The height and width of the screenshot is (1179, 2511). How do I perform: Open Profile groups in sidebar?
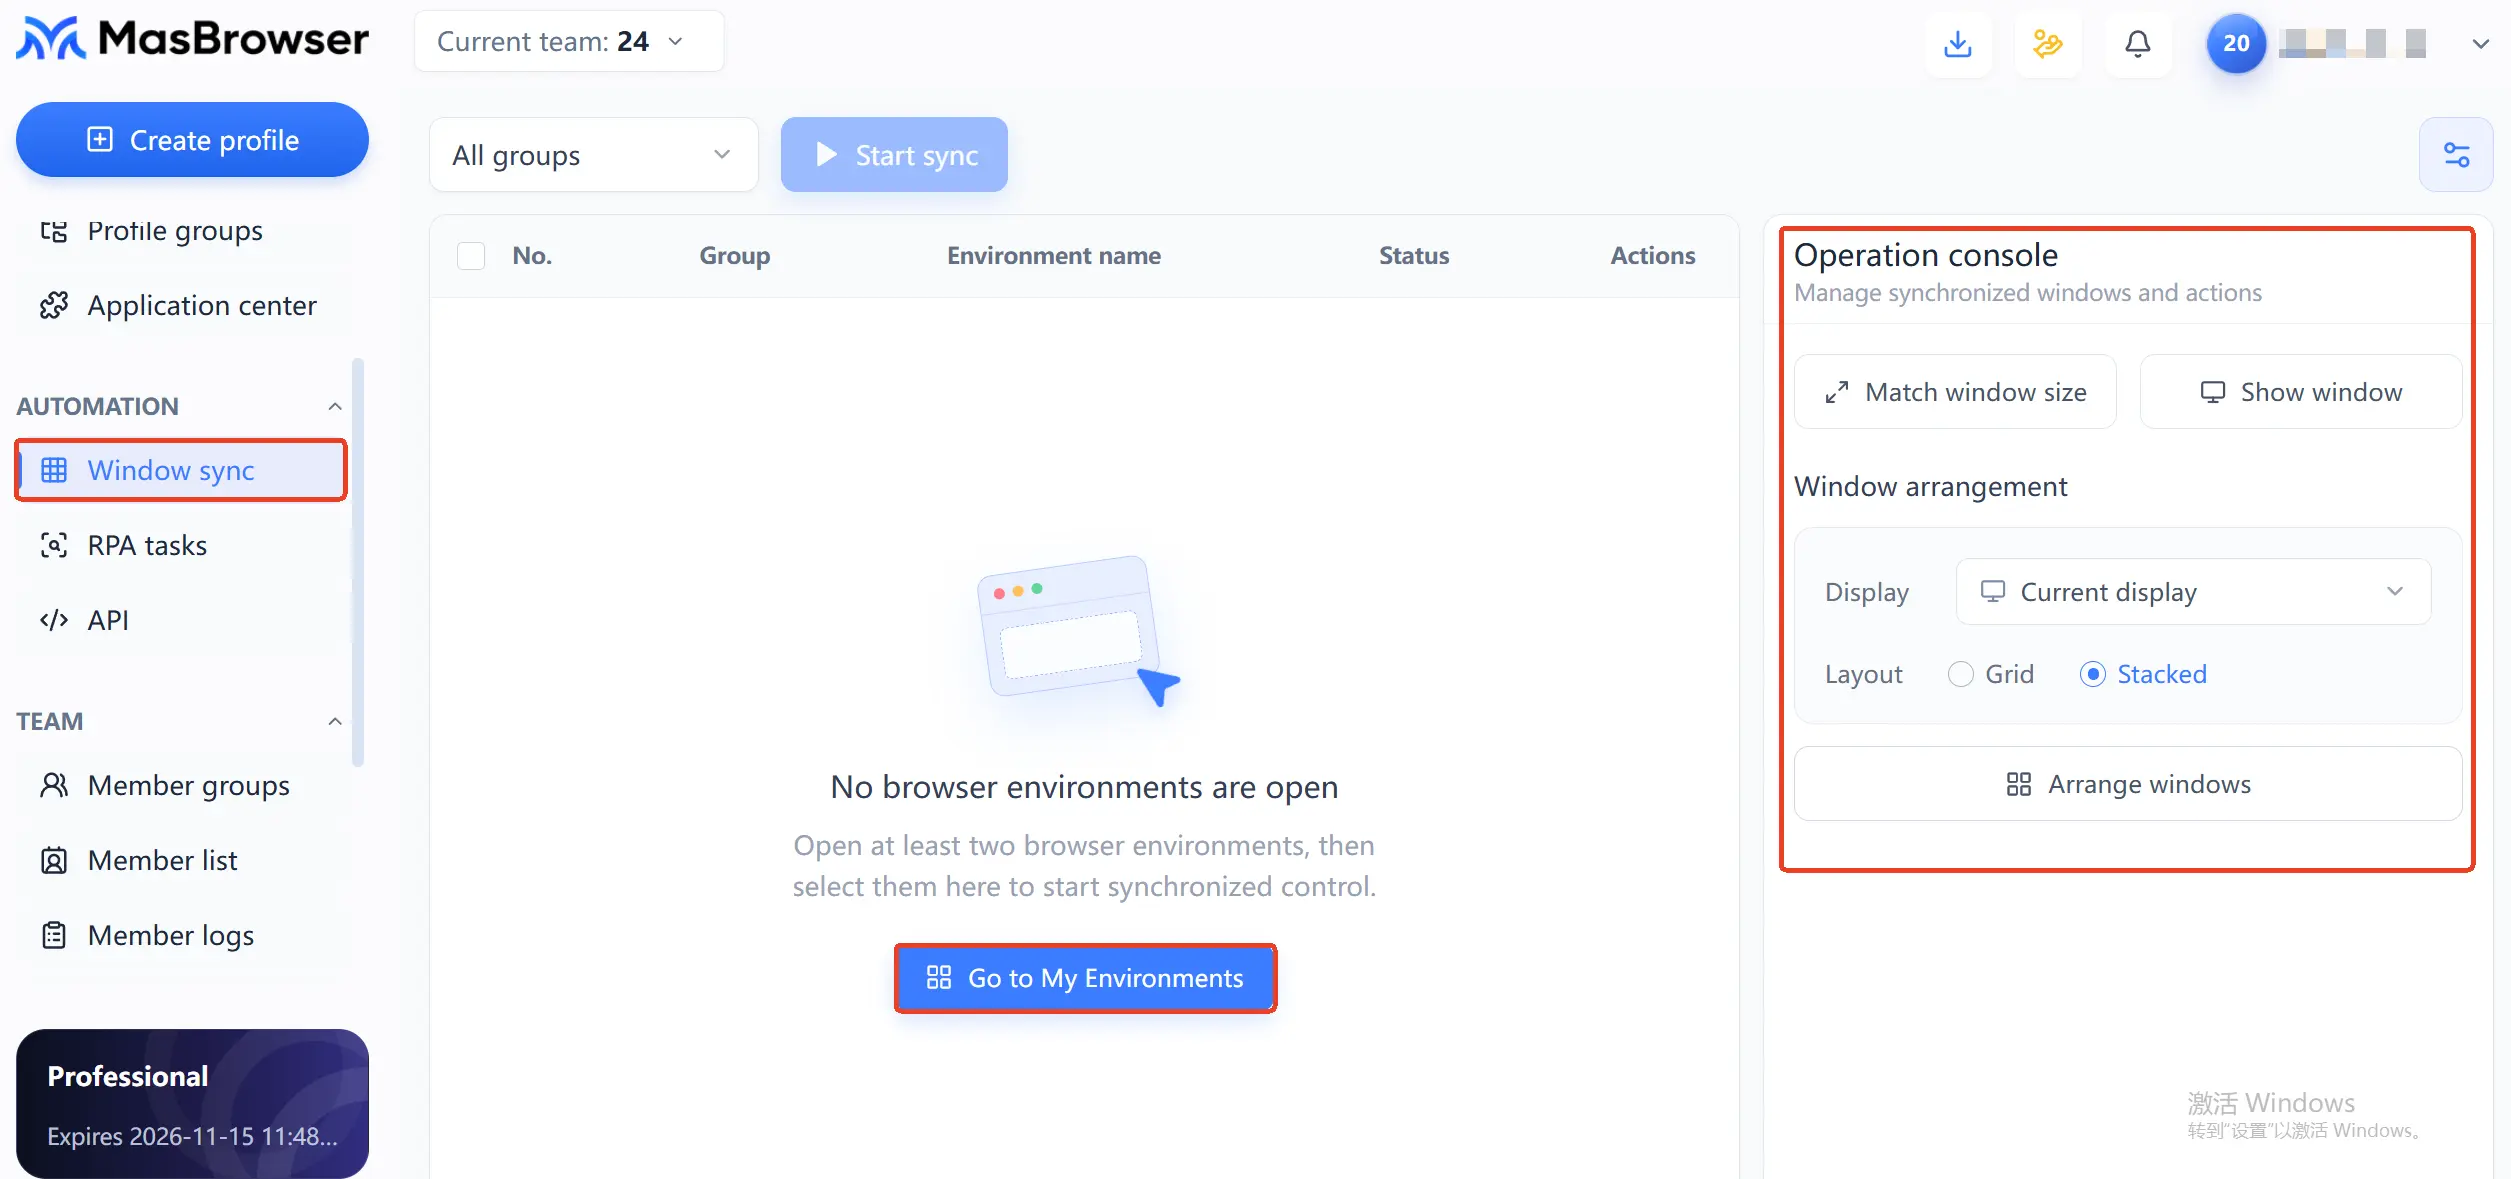click(x=180, y=231)
